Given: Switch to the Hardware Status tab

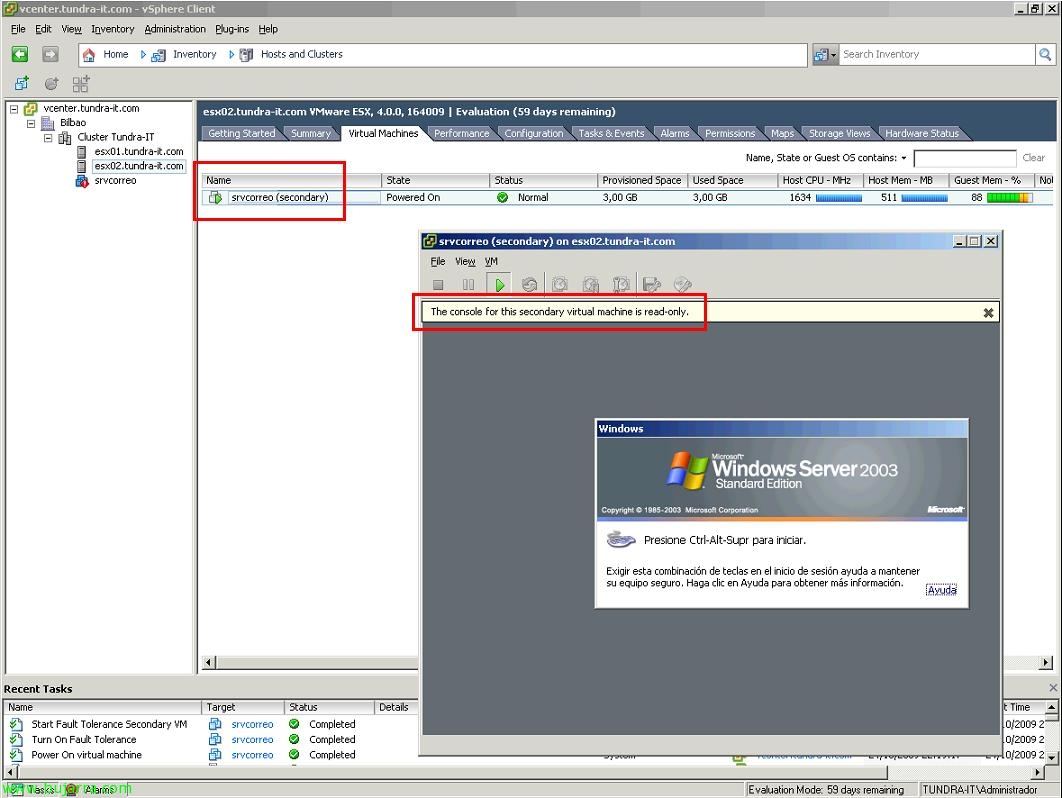Looking at the screenshot, I should pyautogui.click(x=922, y=133).
